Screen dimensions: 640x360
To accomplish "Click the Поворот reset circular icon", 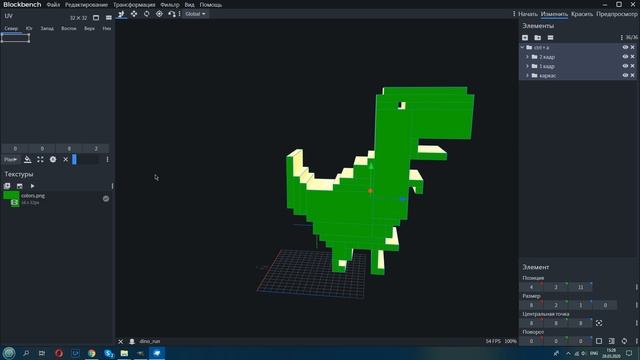I will [624, 341].
